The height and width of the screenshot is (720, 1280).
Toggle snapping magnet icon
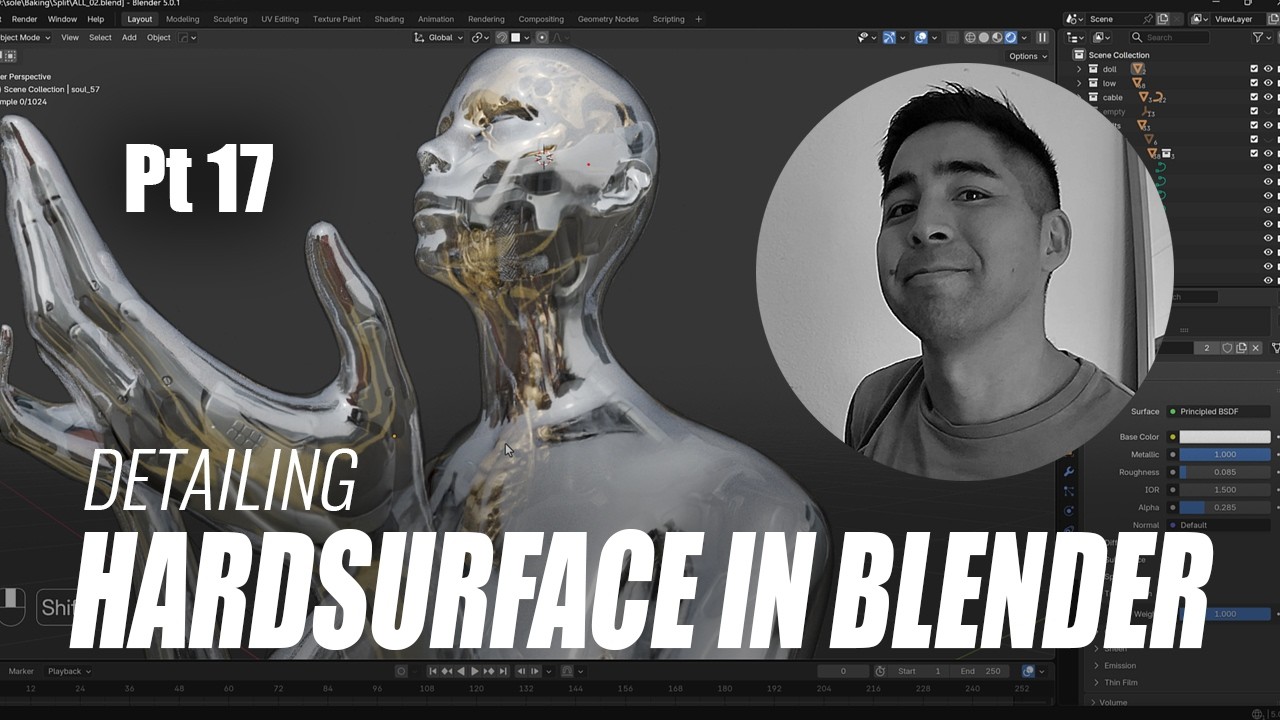502,38
